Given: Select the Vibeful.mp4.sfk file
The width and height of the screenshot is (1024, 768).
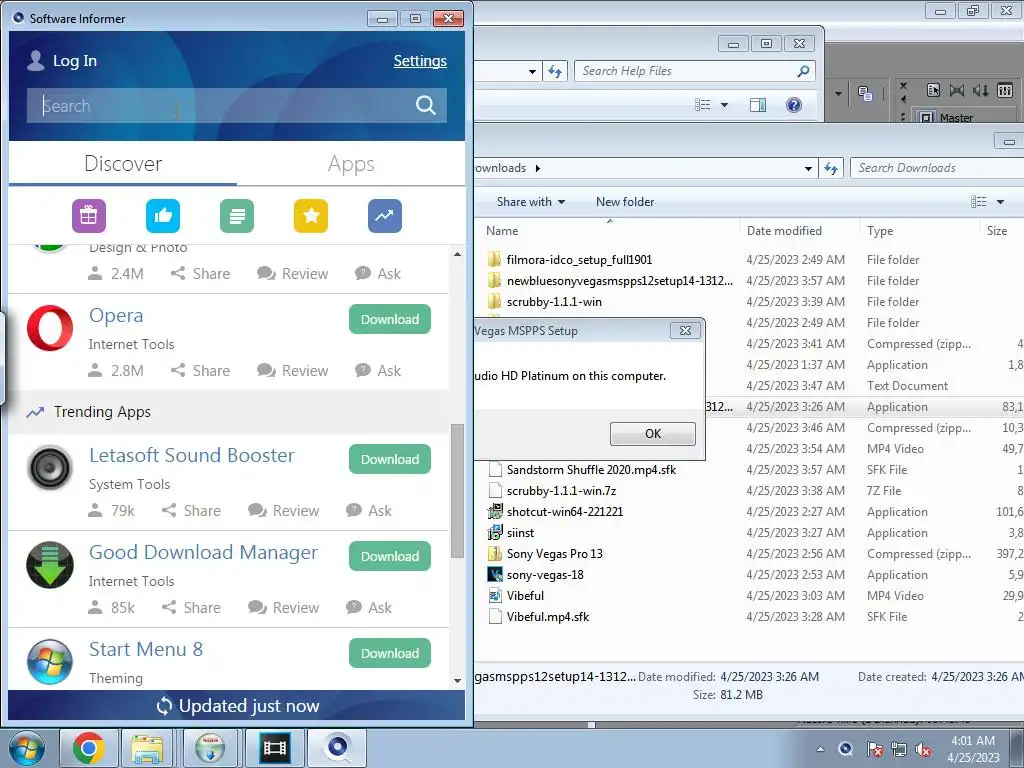Looking at the screenshot, I should click(547, 616).
